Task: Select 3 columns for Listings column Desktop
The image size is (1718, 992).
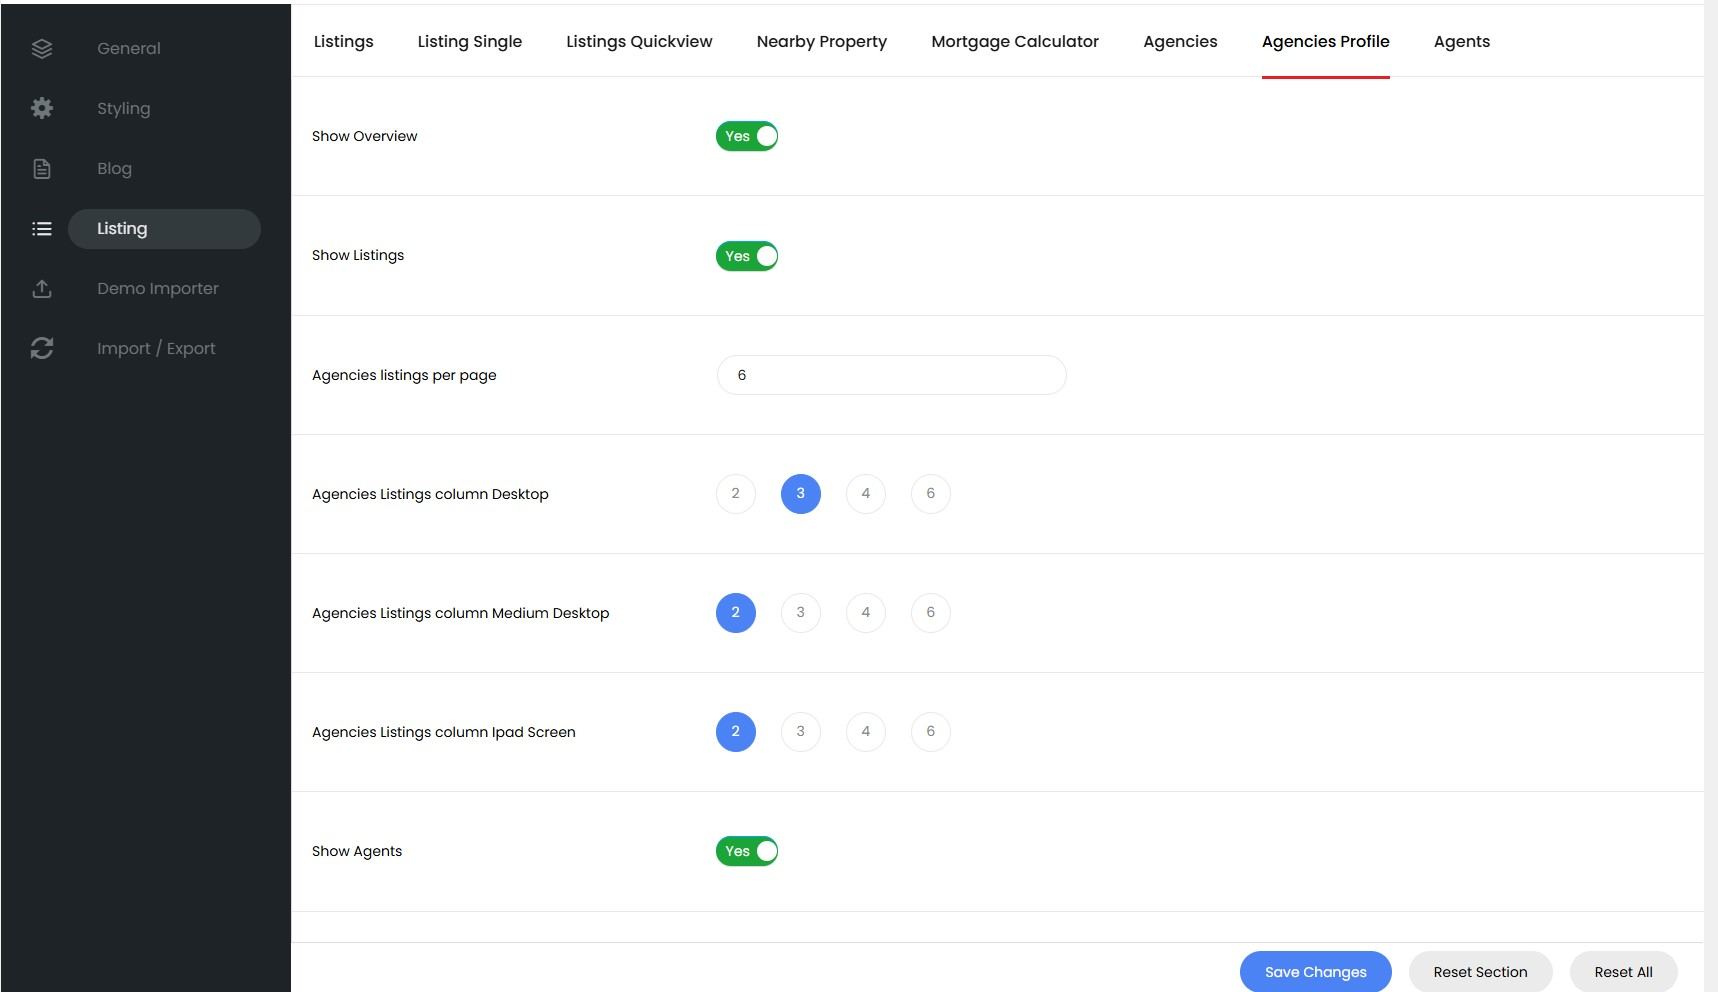Action: click(801, 493)
